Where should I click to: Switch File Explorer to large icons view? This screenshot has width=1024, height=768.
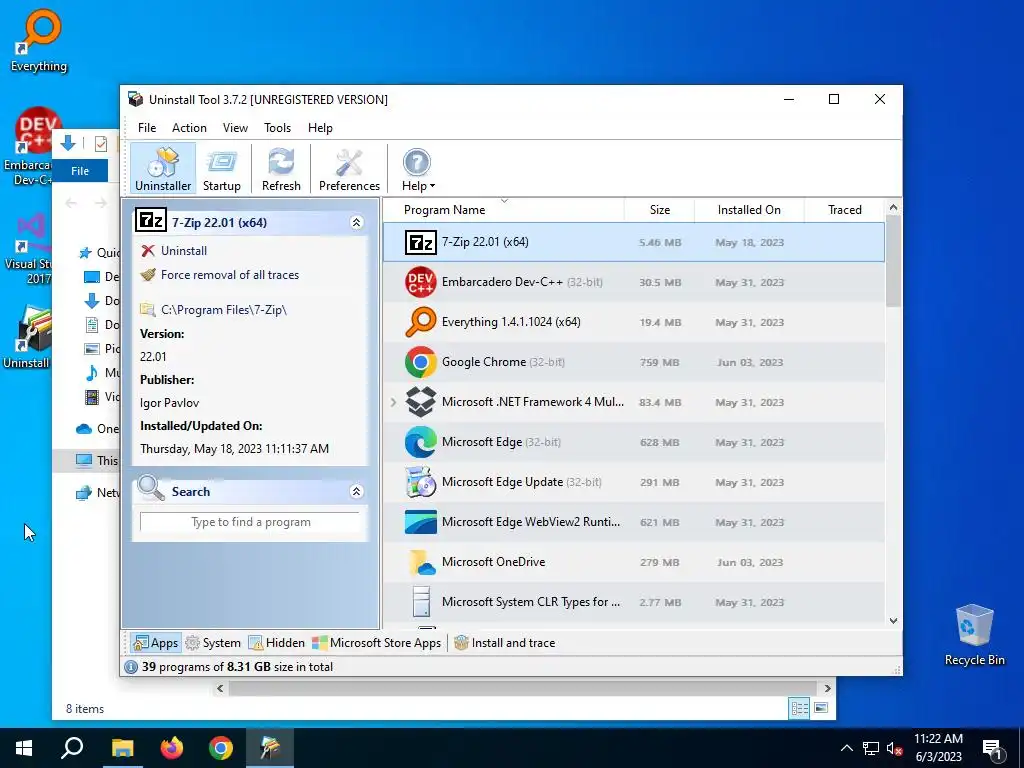[821, 708]
